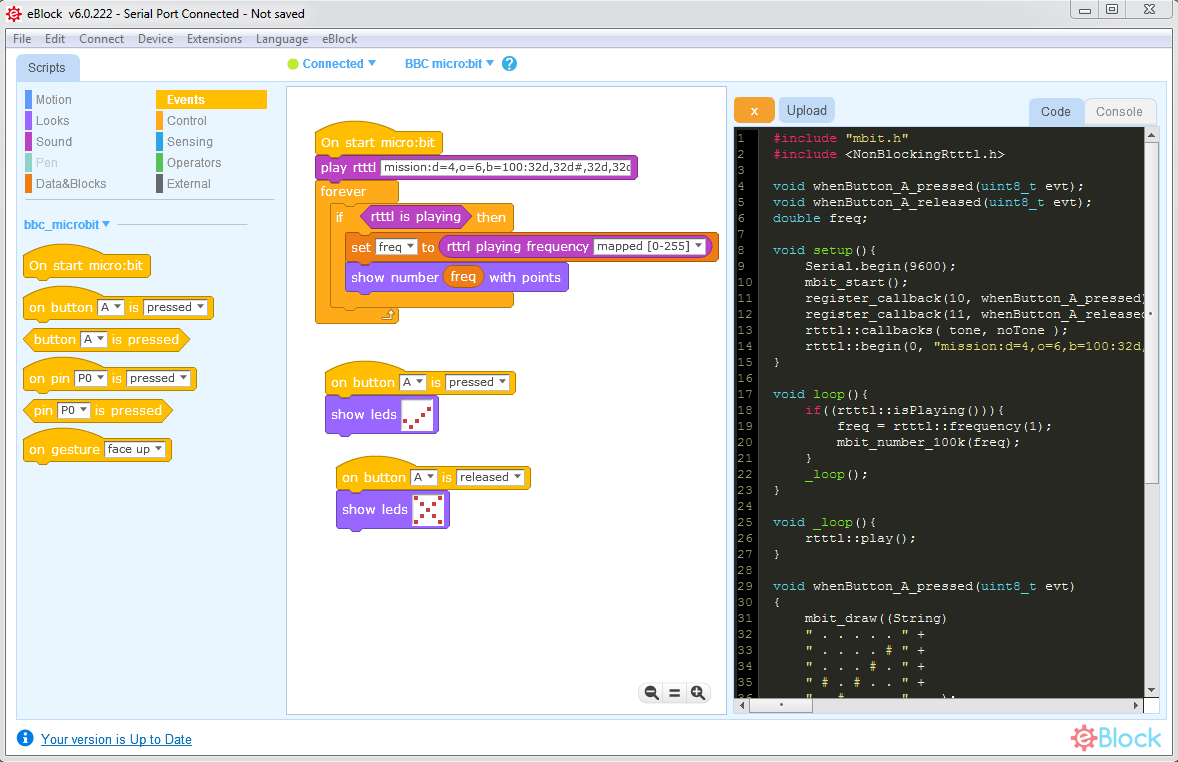This screenshot has width=1178, height=762.
Task: Click code panel horizontal scroll left arrow
Action: click(x=742, y=706)
